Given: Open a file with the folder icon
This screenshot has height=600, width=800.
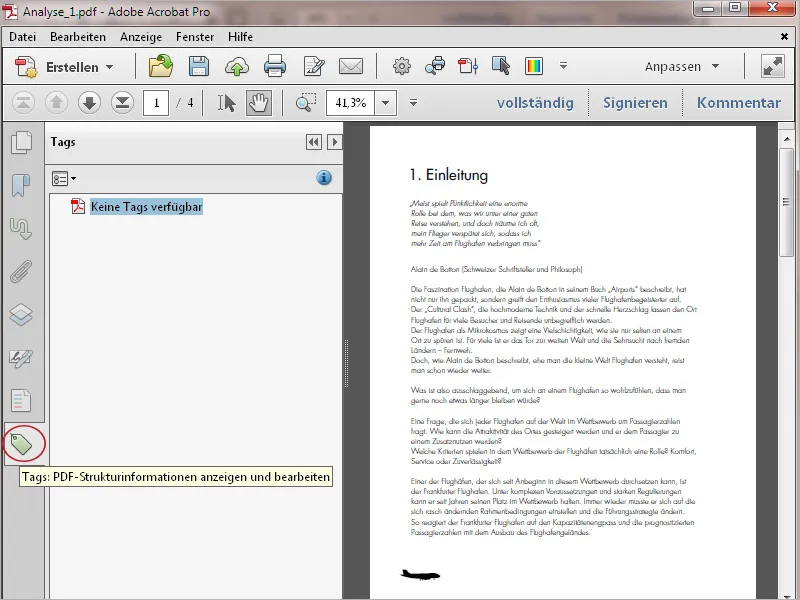Looking at the screenshot, I should 161,66.
